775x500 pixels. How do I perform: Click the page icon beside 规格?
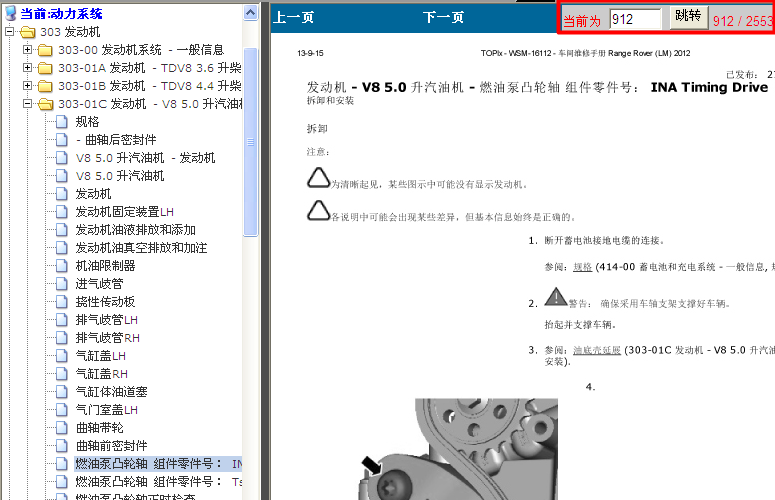(62, 122)
